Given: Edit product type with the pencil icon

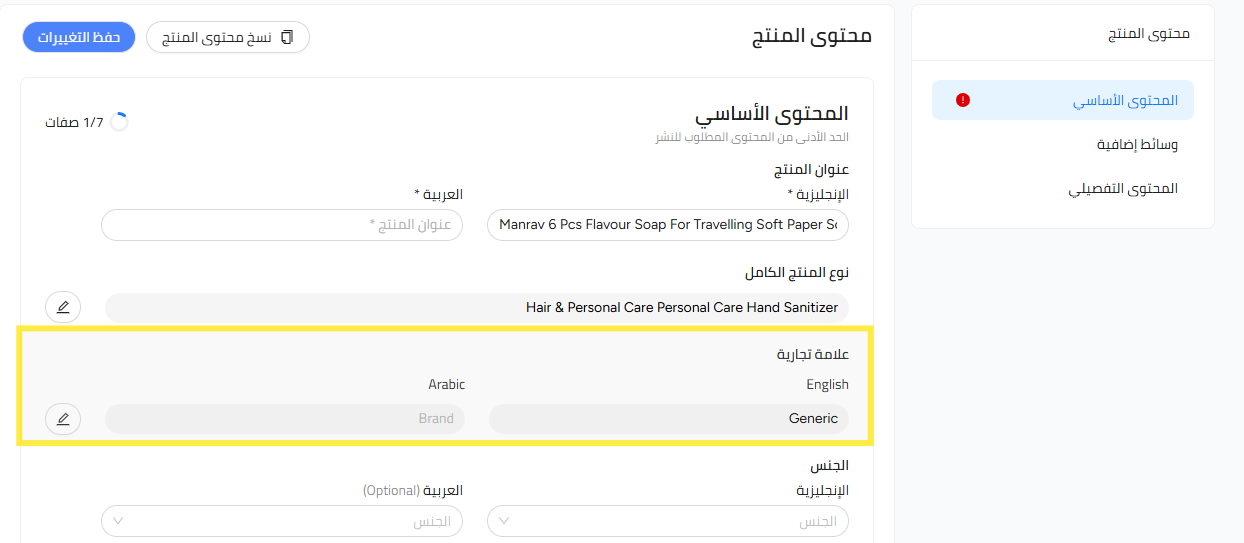Looking at the screenshot, I should 63,307.
